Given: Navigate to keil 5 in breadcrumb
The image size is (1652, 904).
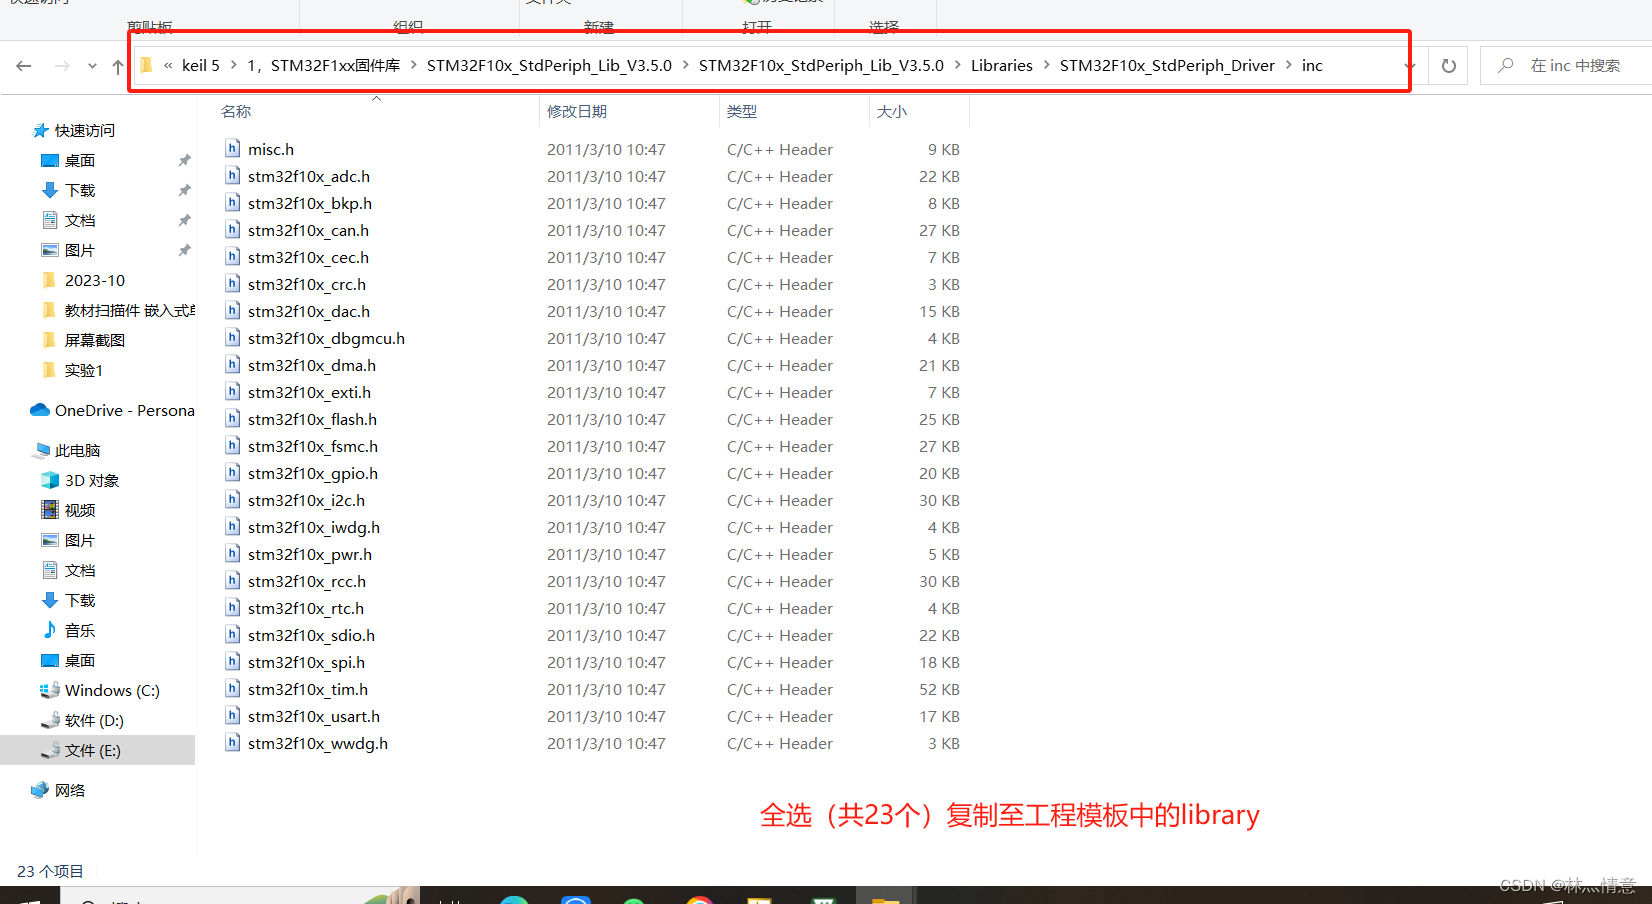Looking at the screenshot, I should click(x=200, y=66).
